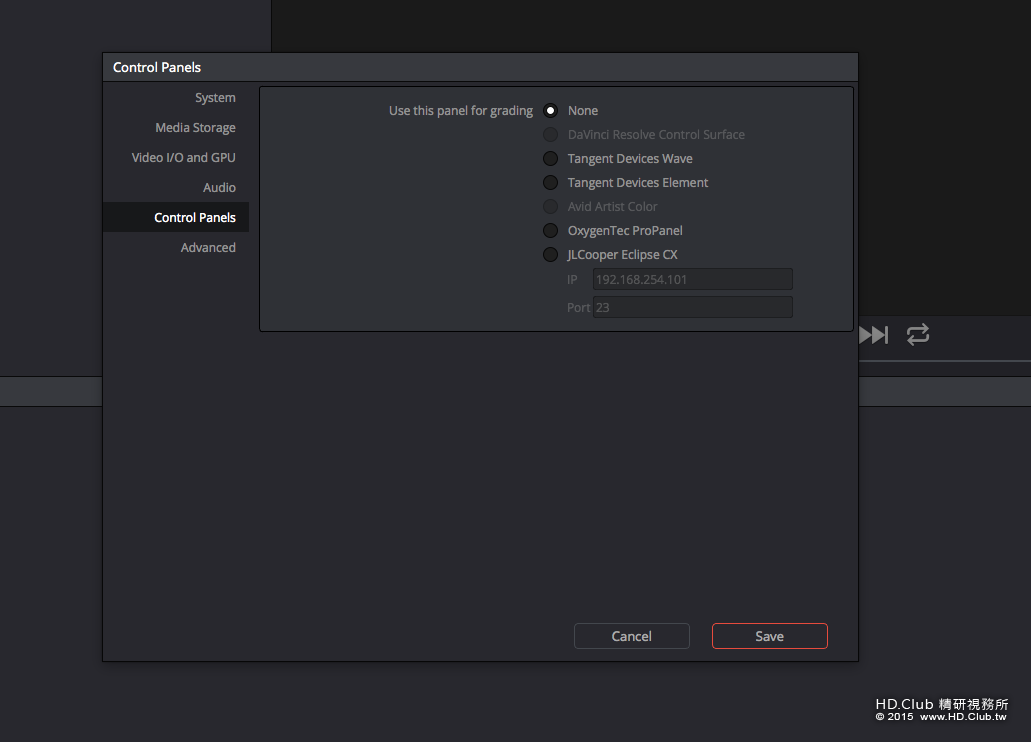Click the 'IP' field label
This screenshot has height=742, width=1031.
pyautogui.click(x=572, y=280)
